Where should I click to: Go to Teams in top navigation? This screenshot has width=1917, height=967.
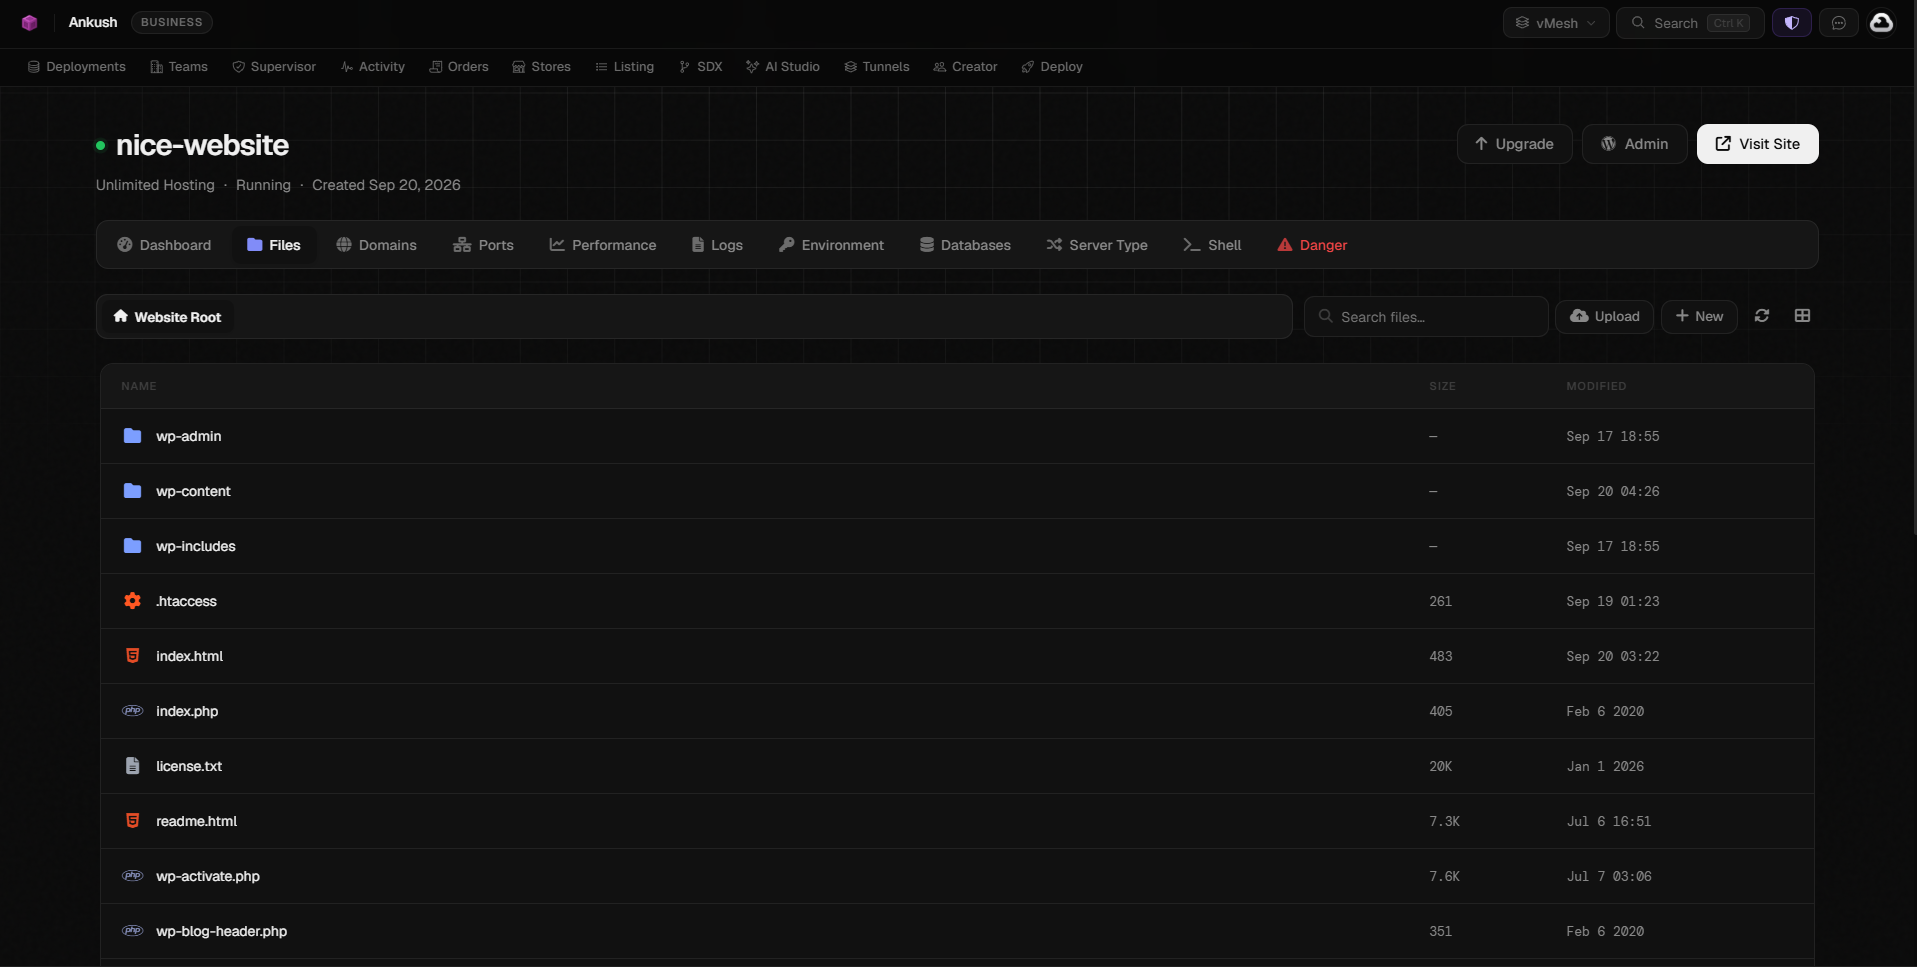pos(179,67)
